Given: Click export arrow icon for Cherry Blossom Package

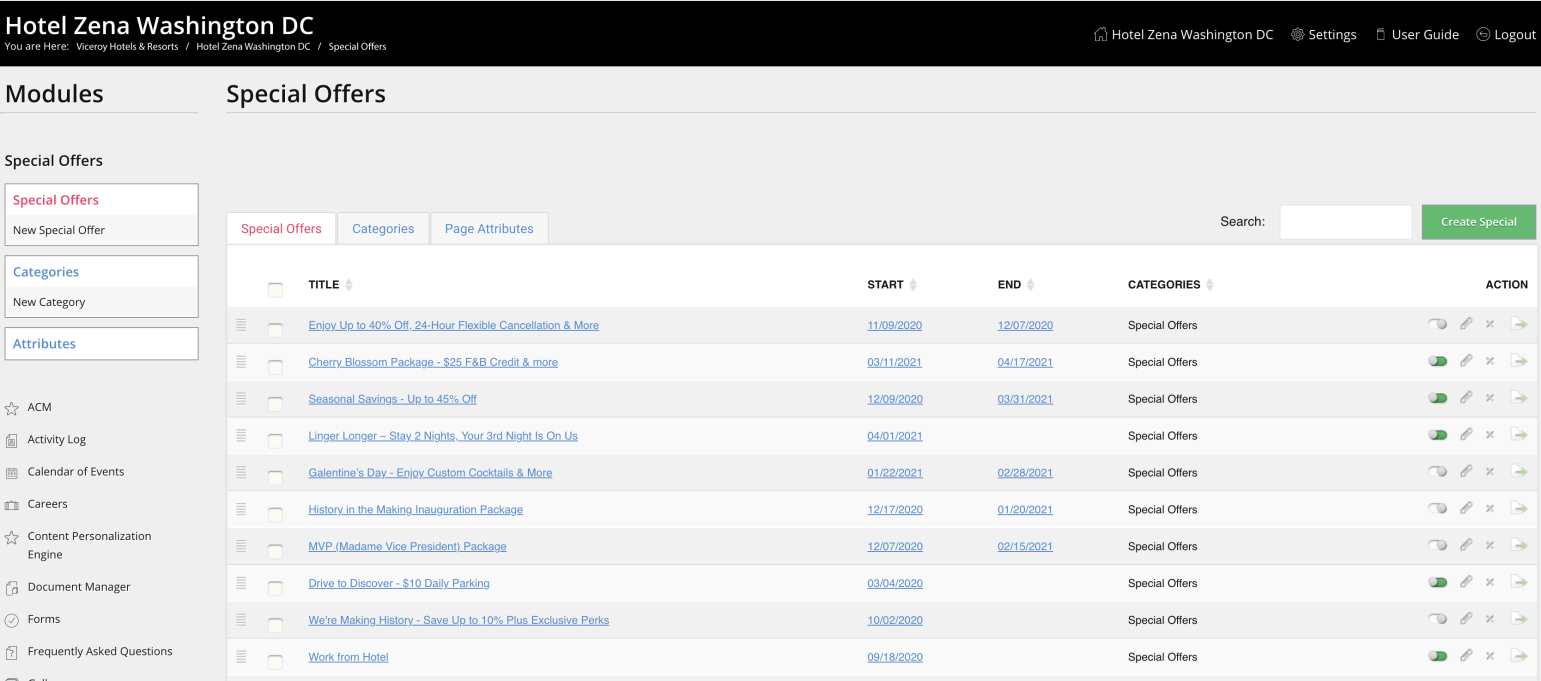Looking at the screenshot, I should (x=1519, y=361).
